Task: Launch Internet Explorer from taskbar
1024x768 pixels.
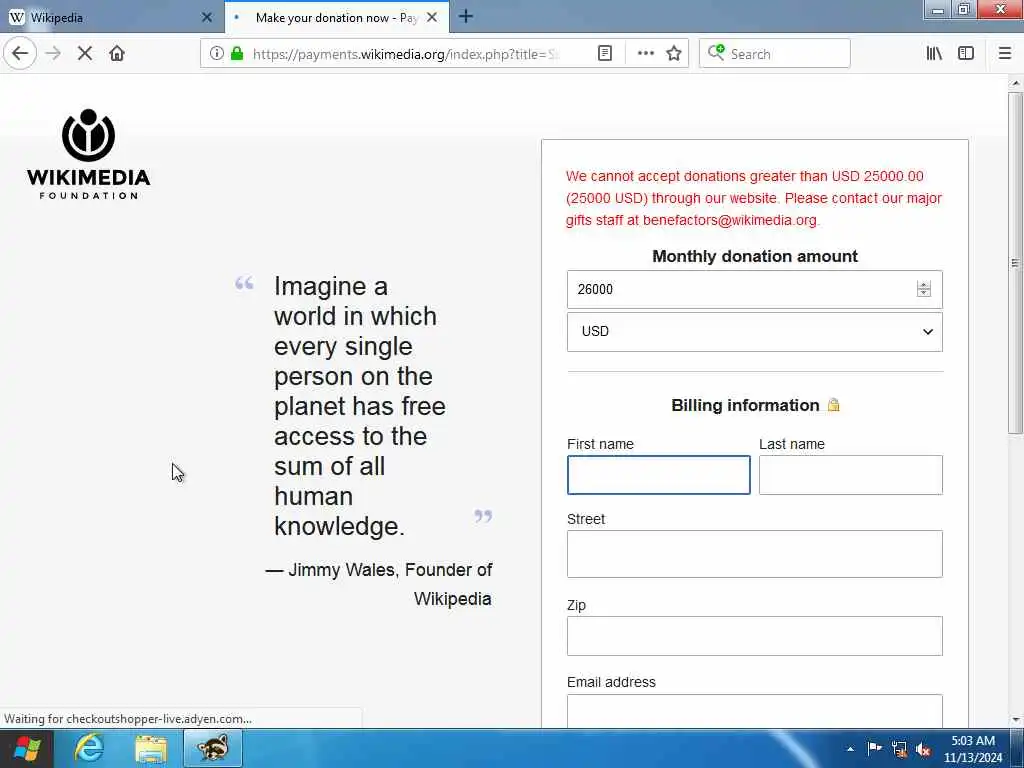Action: pos(88,748)
